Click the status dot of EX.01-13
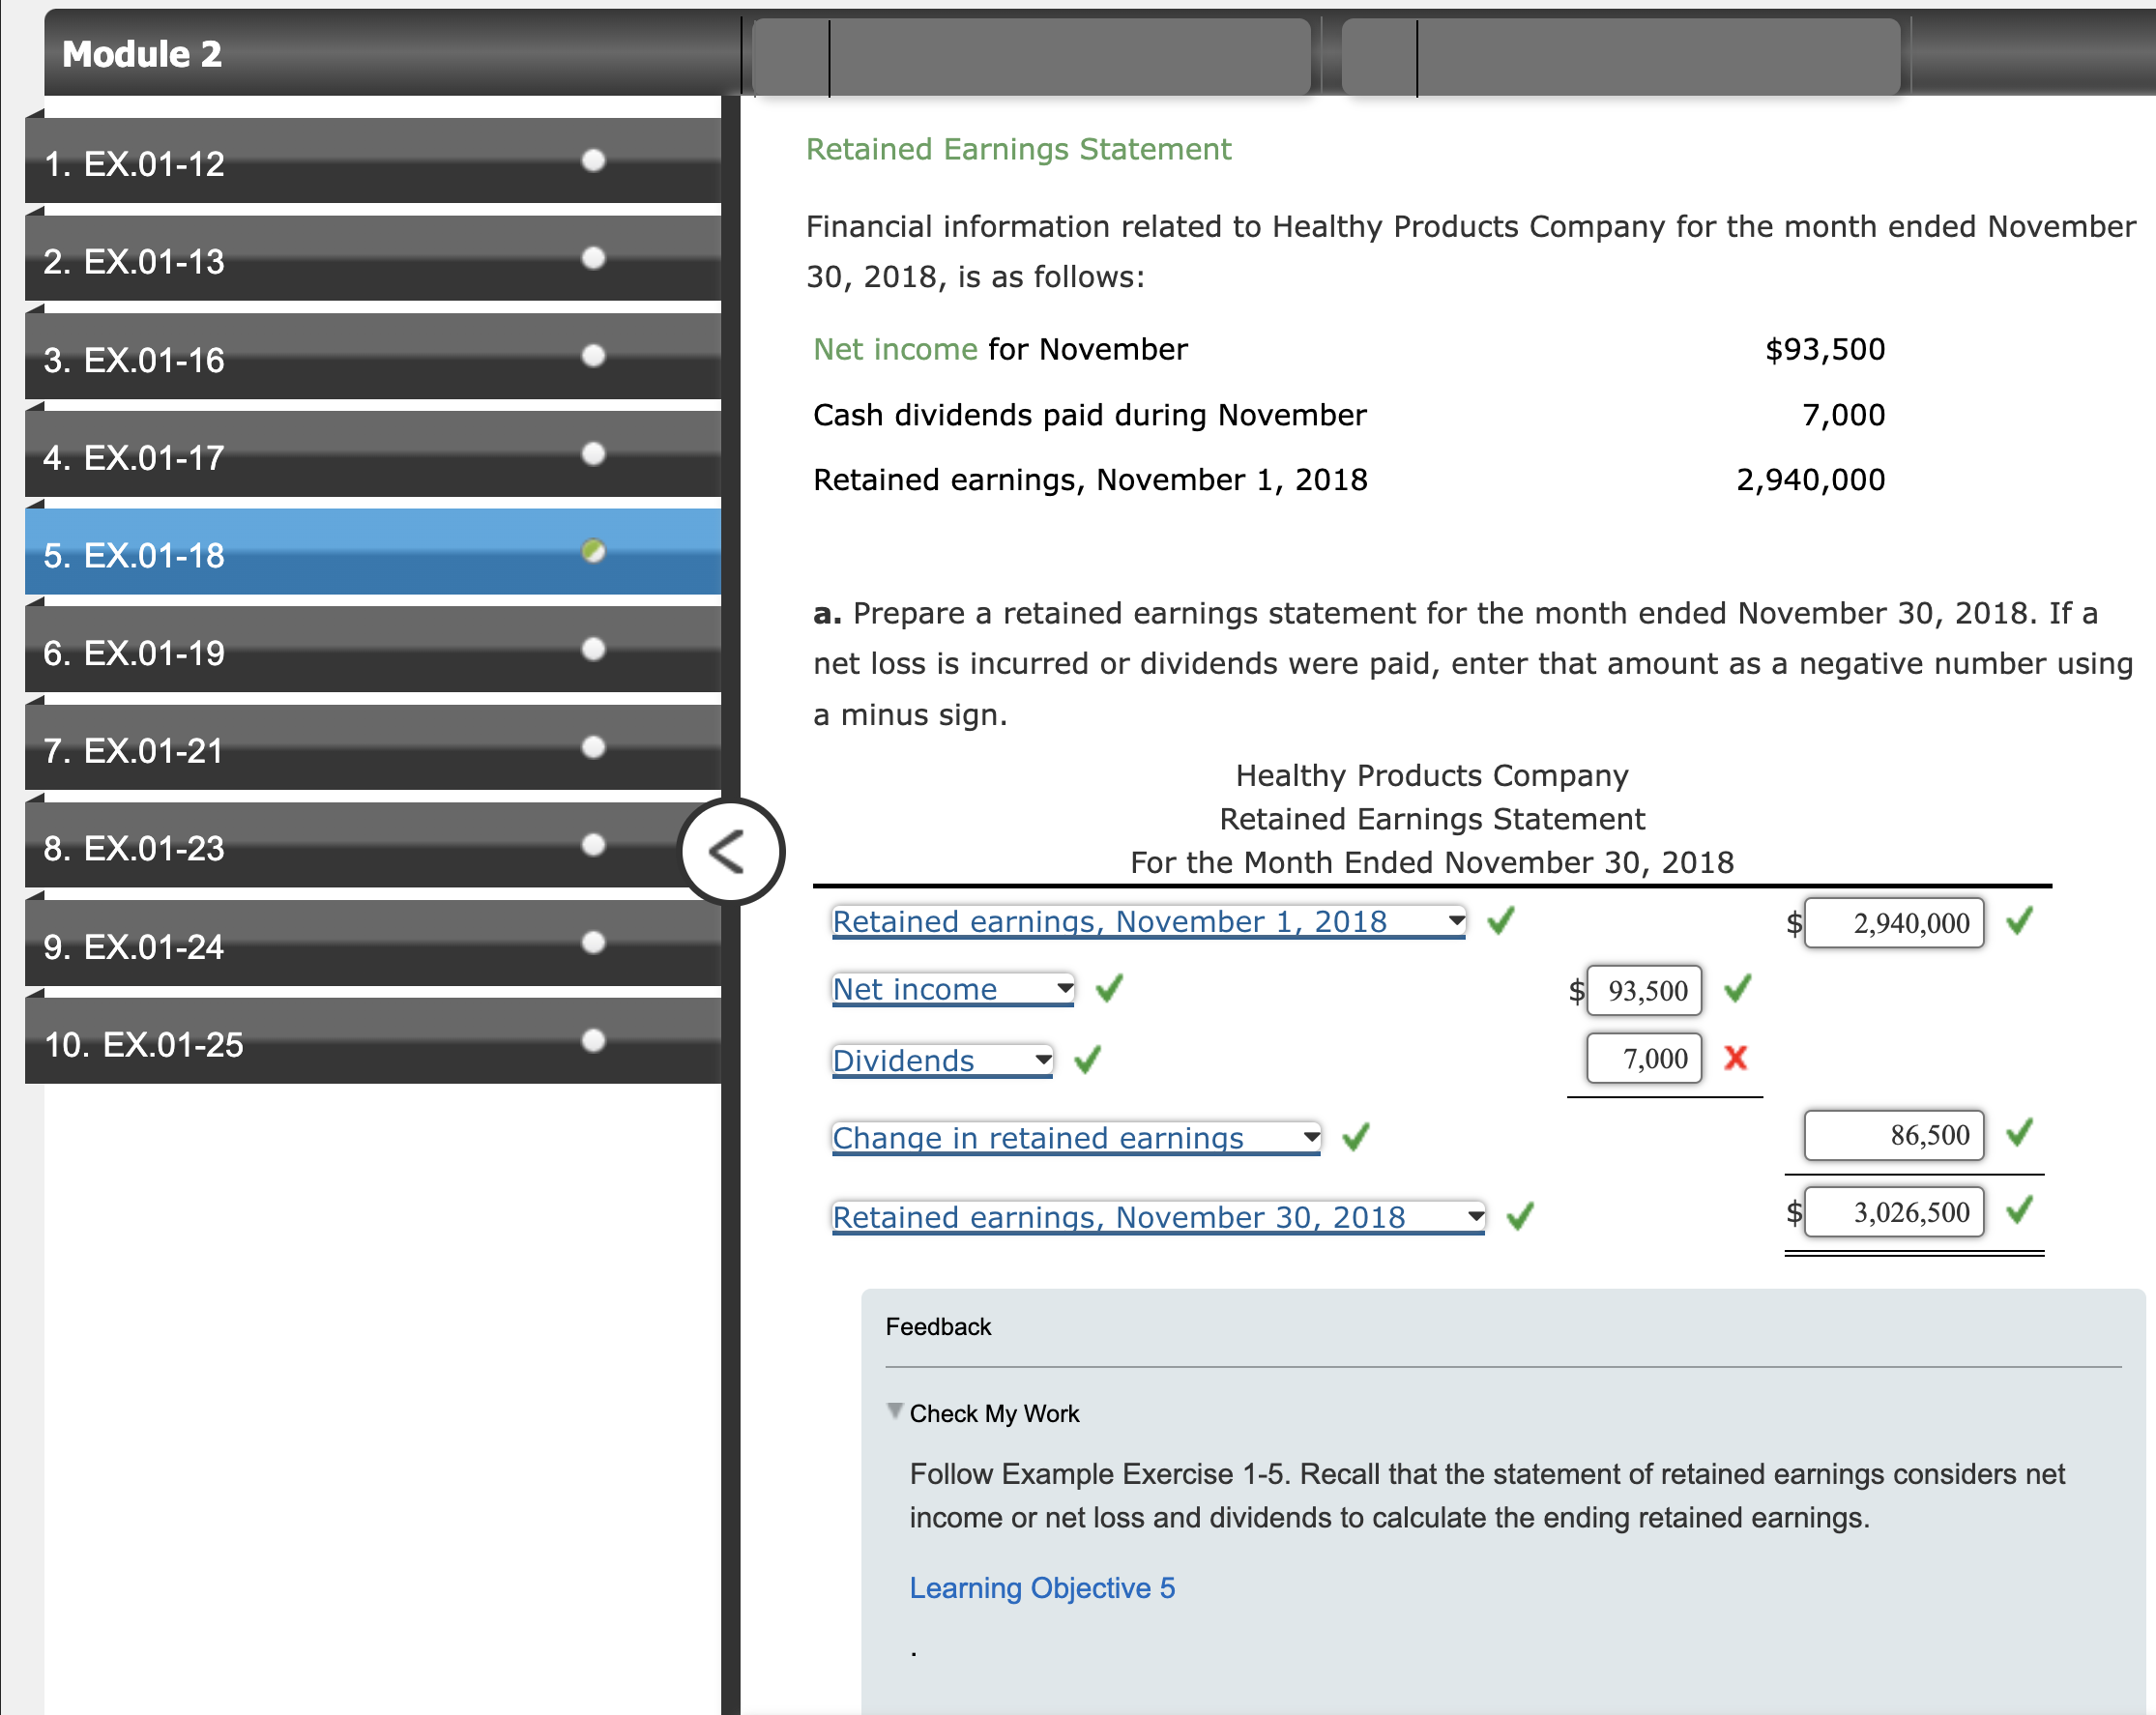 pyautogui.click(x=593, y=258)
